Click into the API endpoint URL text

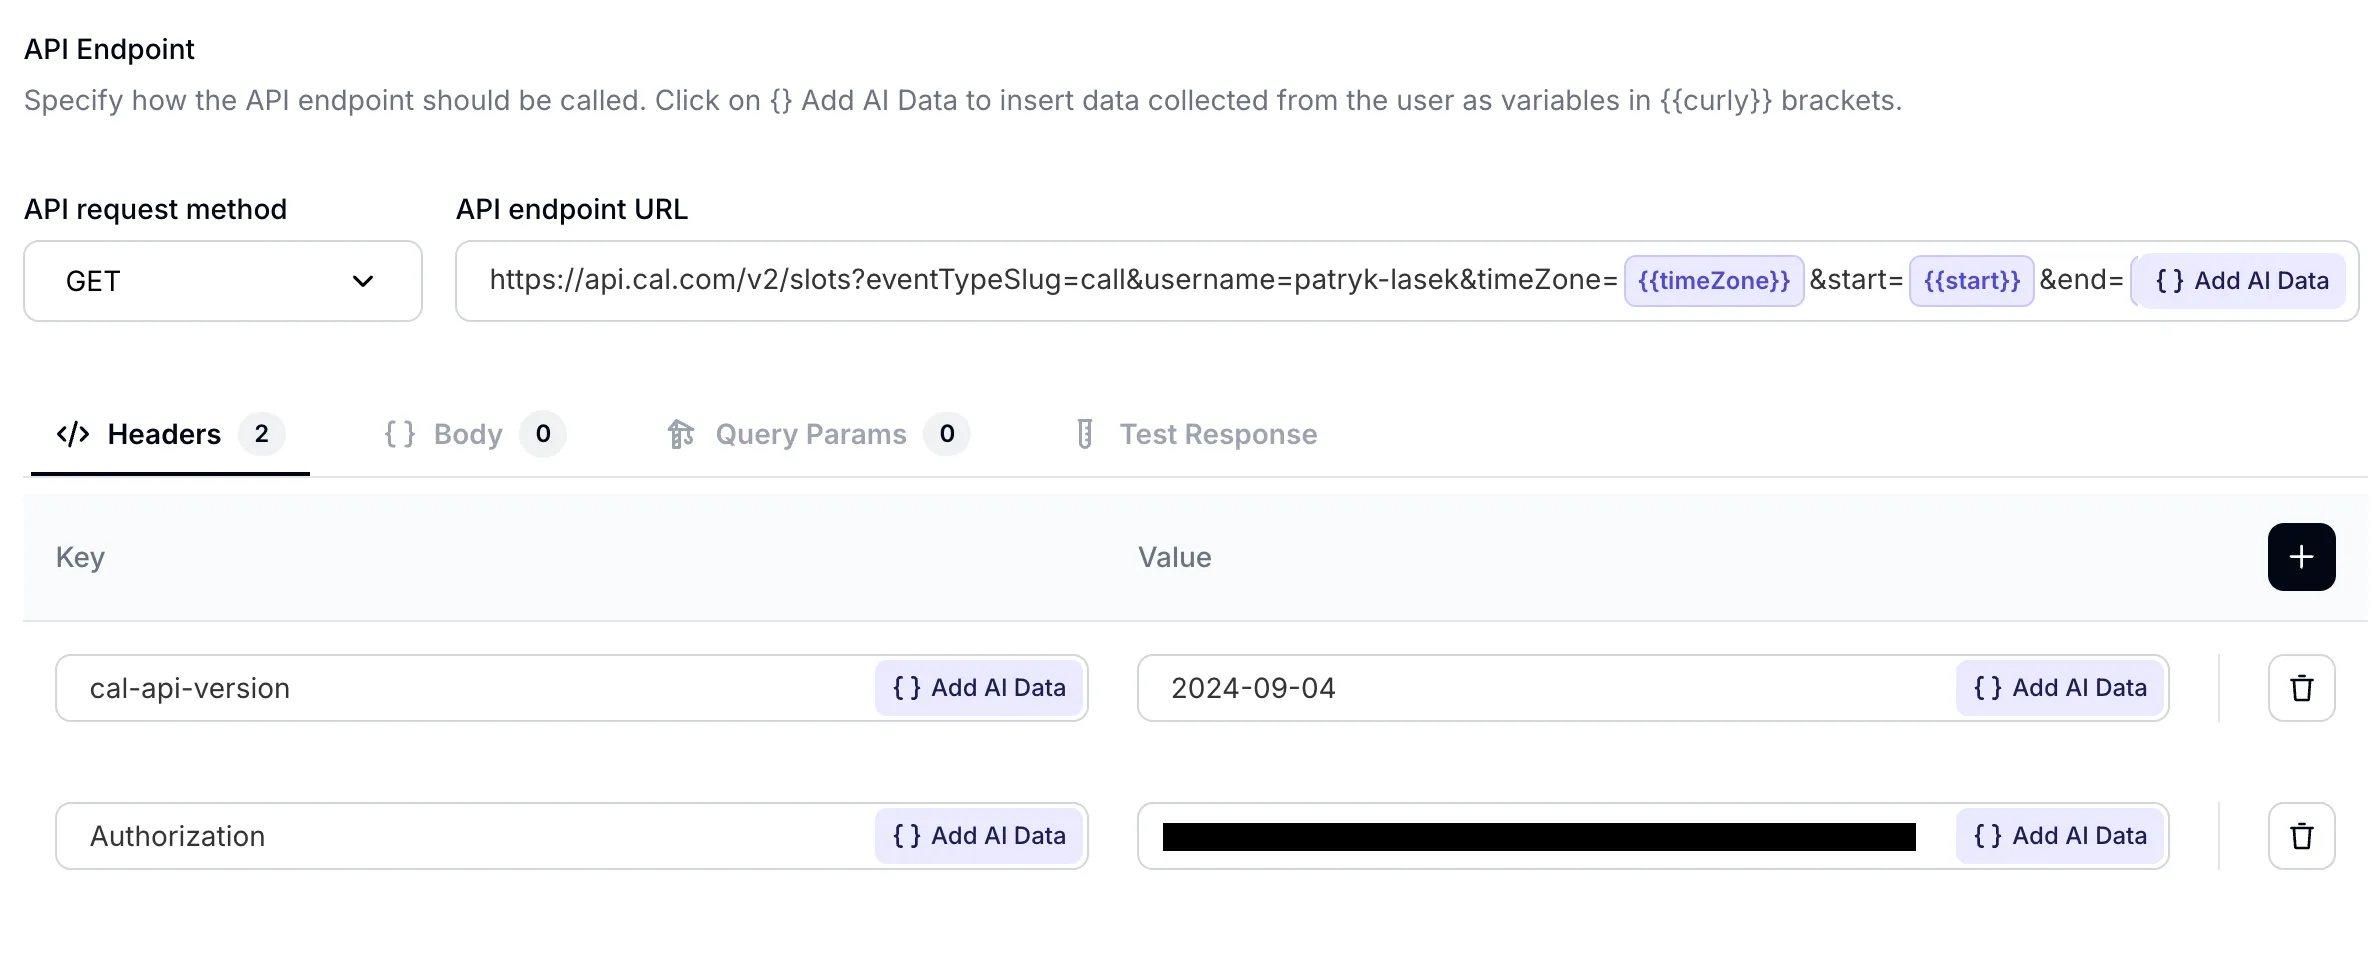[x=1050, y=281]
